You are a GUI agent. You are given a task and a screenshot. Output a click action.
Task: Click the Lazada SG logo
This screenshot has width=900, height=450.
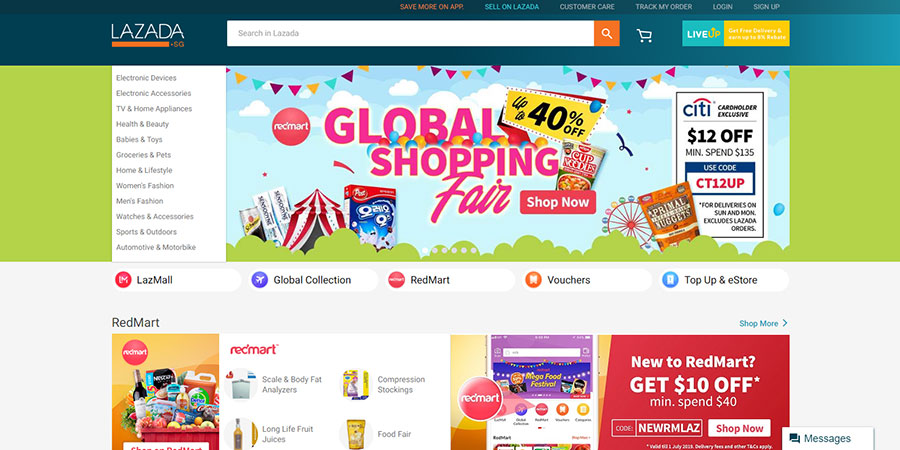click(148, 35)
